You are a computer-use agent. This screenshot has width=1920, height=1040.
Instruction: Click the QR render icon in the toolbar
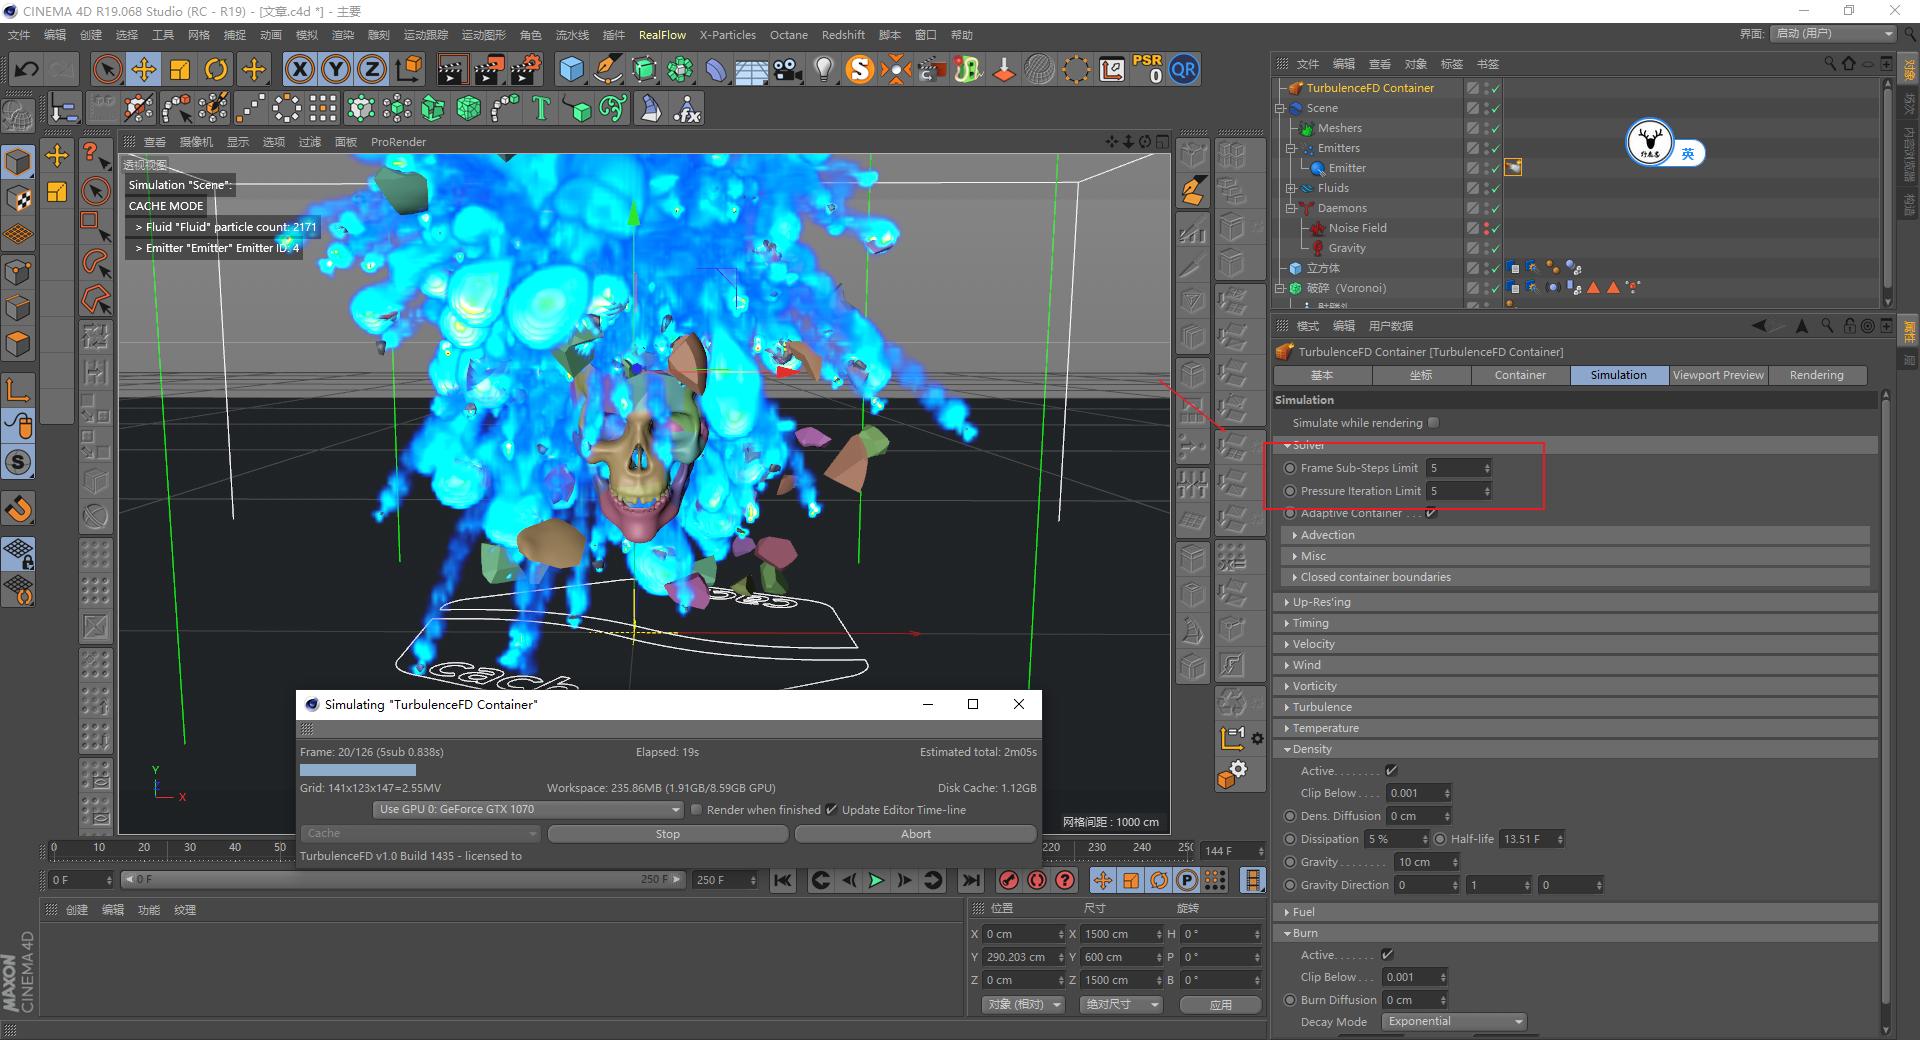coord(1184,69)
